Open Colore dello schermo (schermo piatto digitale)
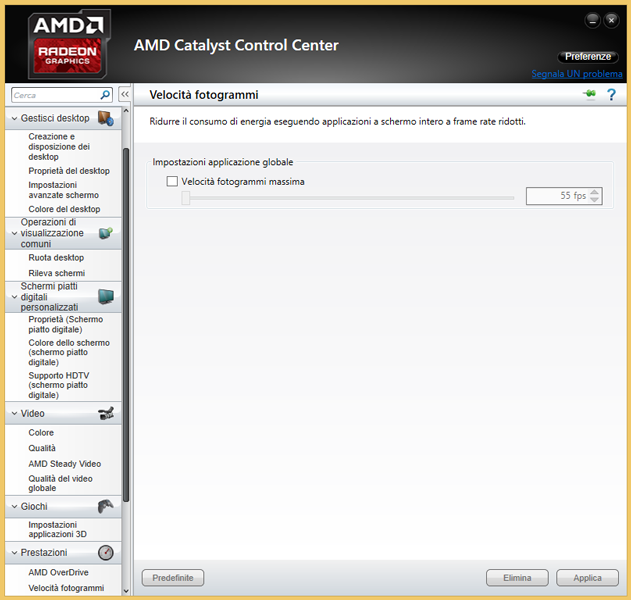Viewport: 631px width, 600px height. pyautogui.click(x=69, y=352)
